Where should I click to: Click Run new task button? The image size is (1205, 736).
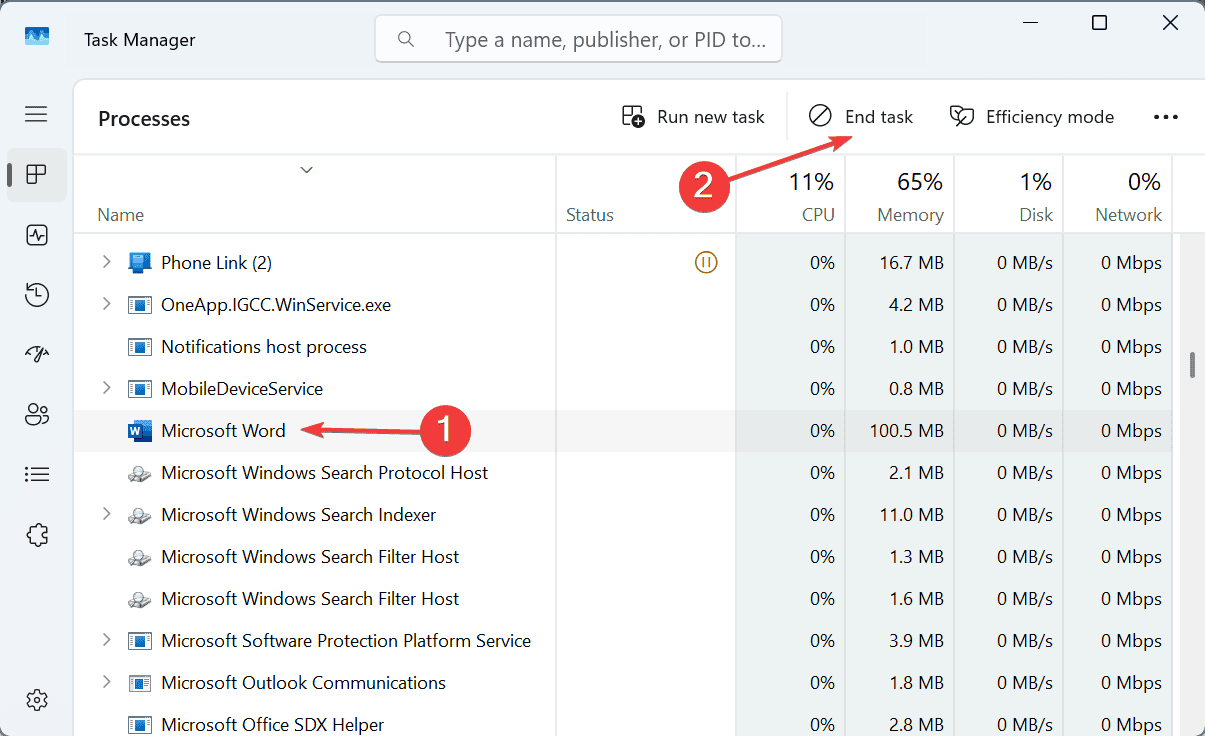693,117
